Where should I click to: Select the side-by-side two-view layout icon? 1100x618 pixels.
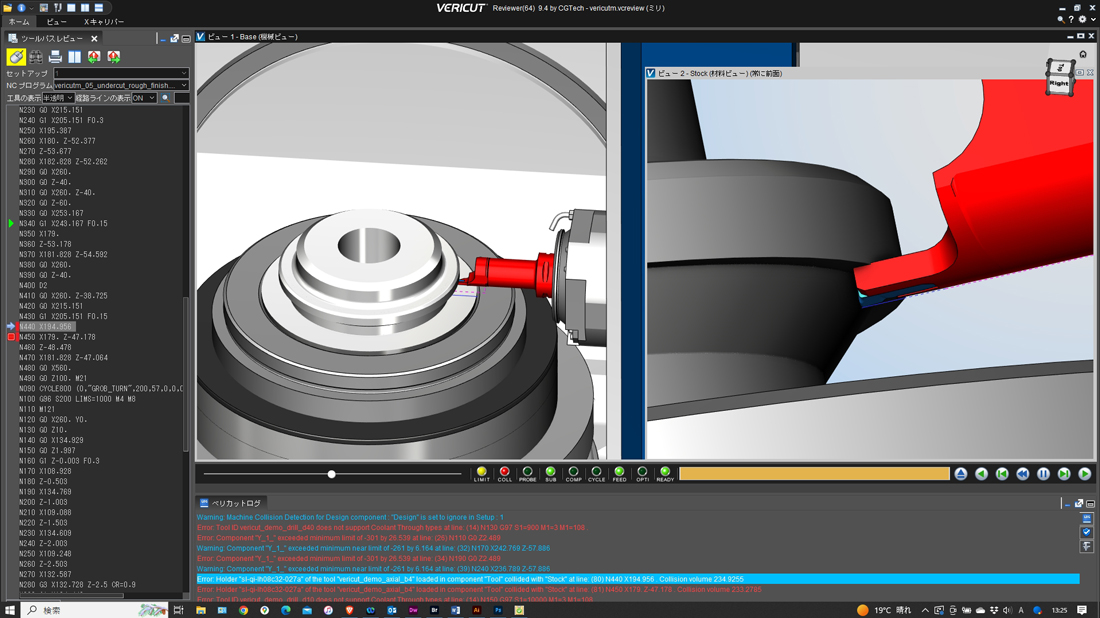tap(85, 8)
